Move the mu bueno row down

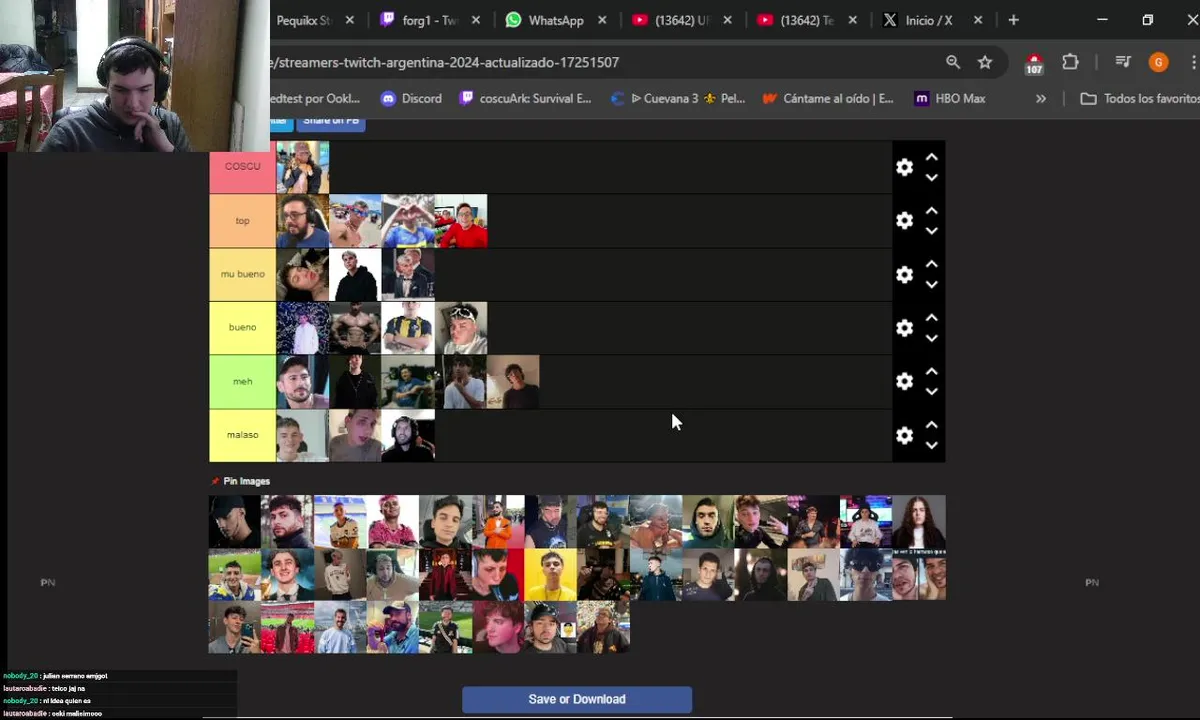[931, 284]
